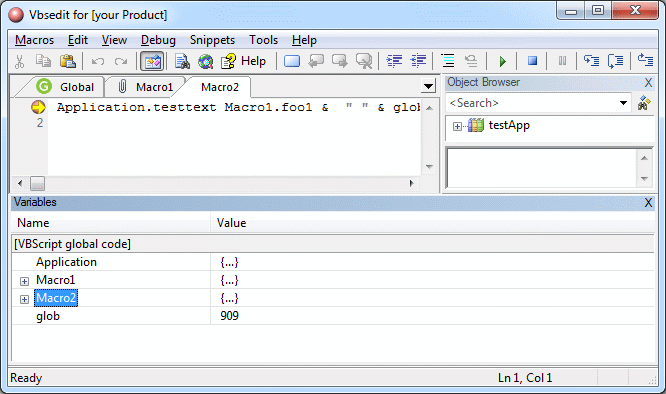
Task: Expand the testApp tree node
Action: point(457,126)
